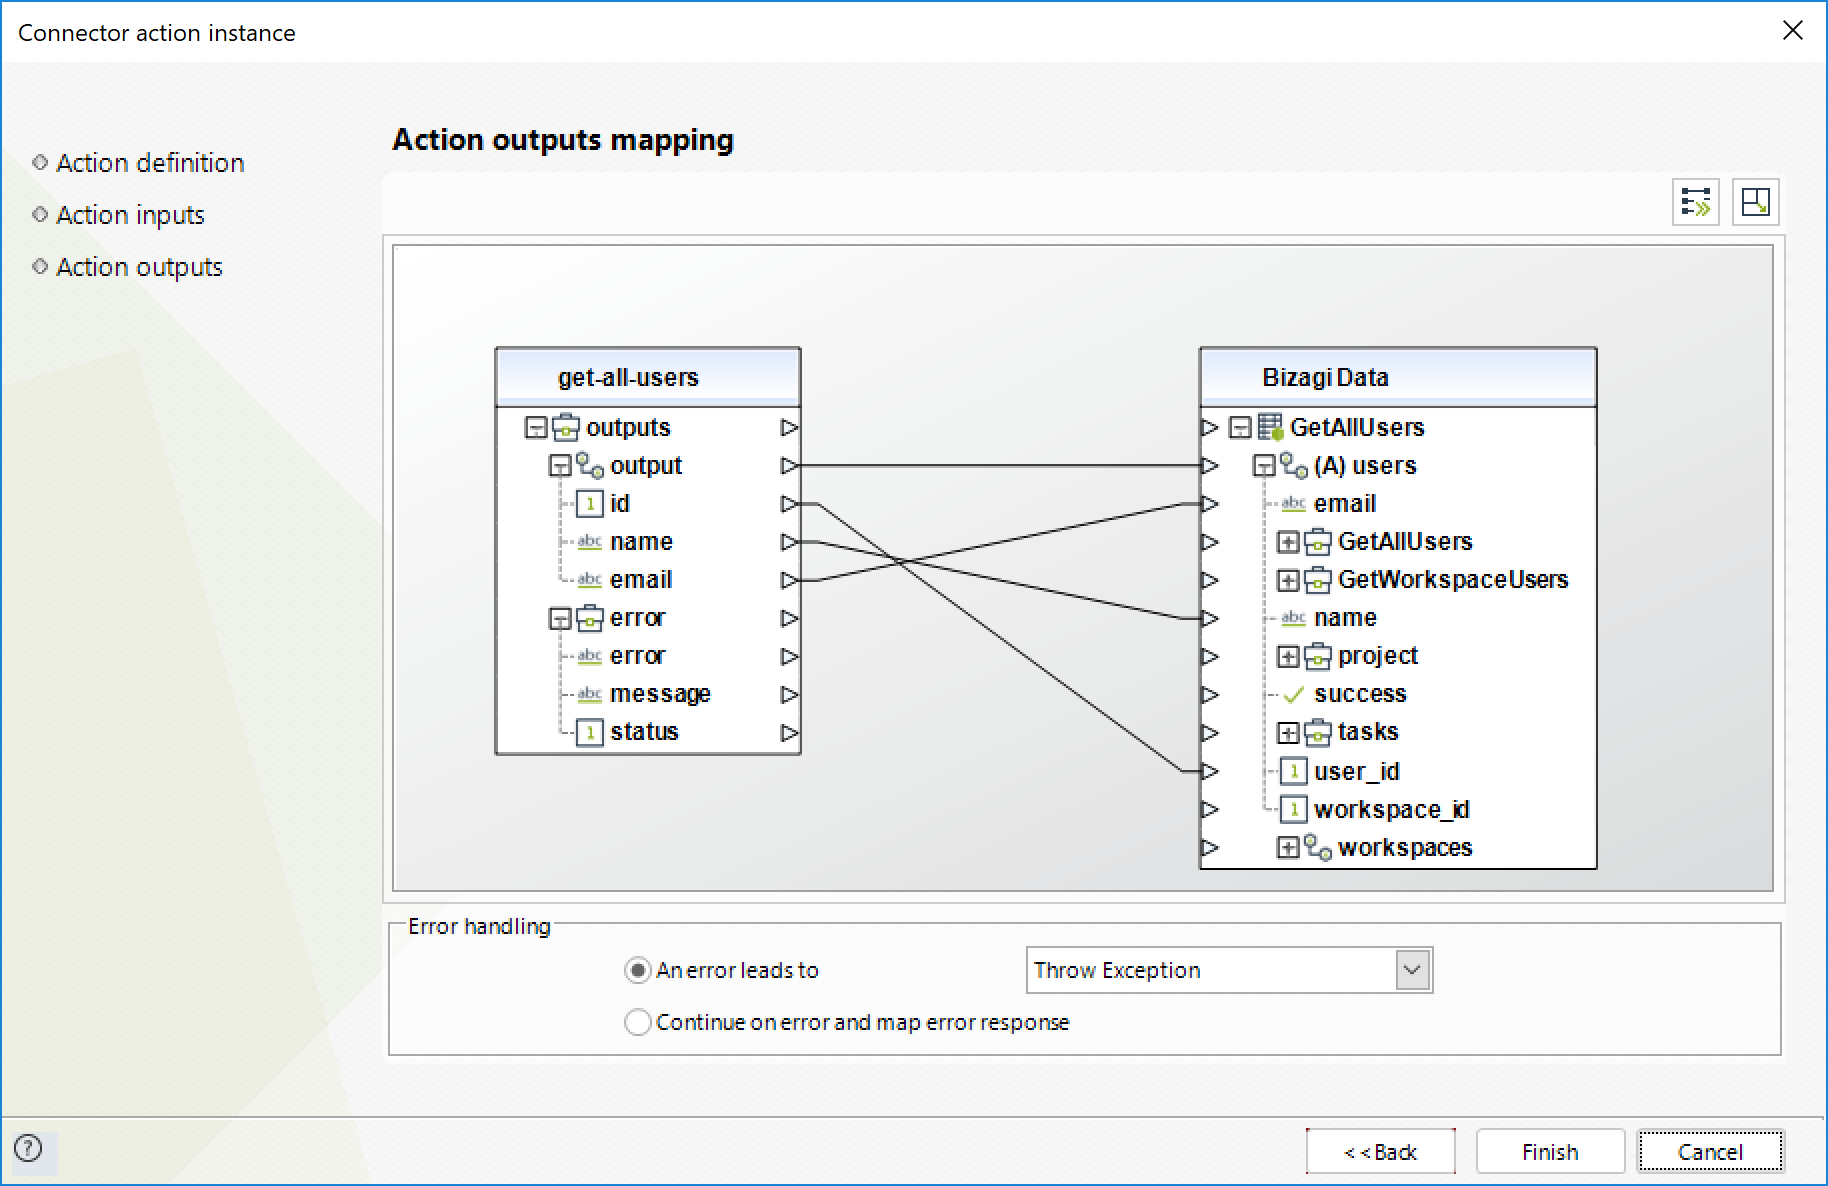Viewport: 1828px width, 1186px height.
Task: Expand the workspaces collection node
Action: pyautogui.click(x=1288, y=848)
